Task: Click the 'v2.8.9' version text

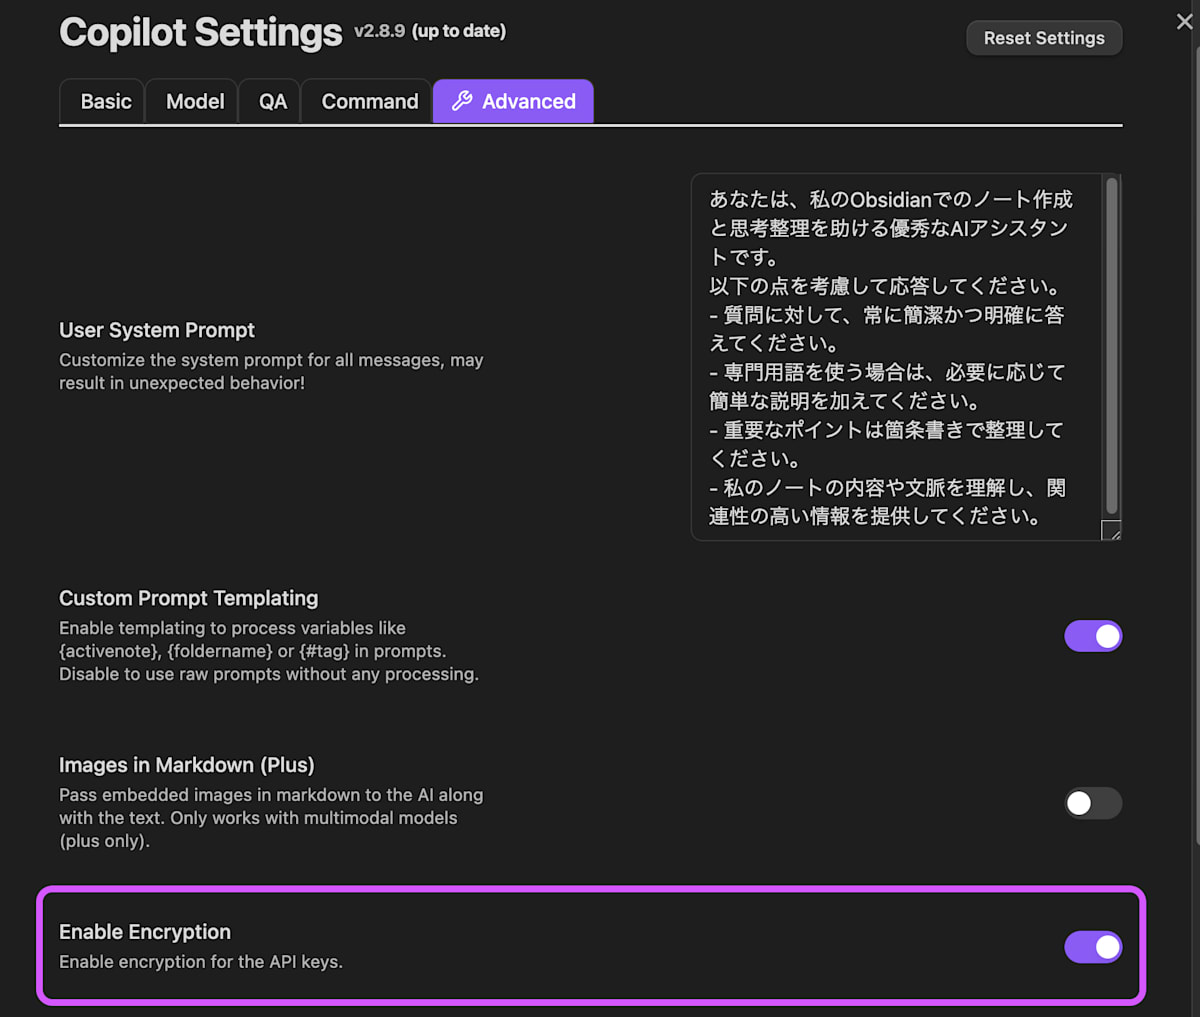Action: point(379,31)
